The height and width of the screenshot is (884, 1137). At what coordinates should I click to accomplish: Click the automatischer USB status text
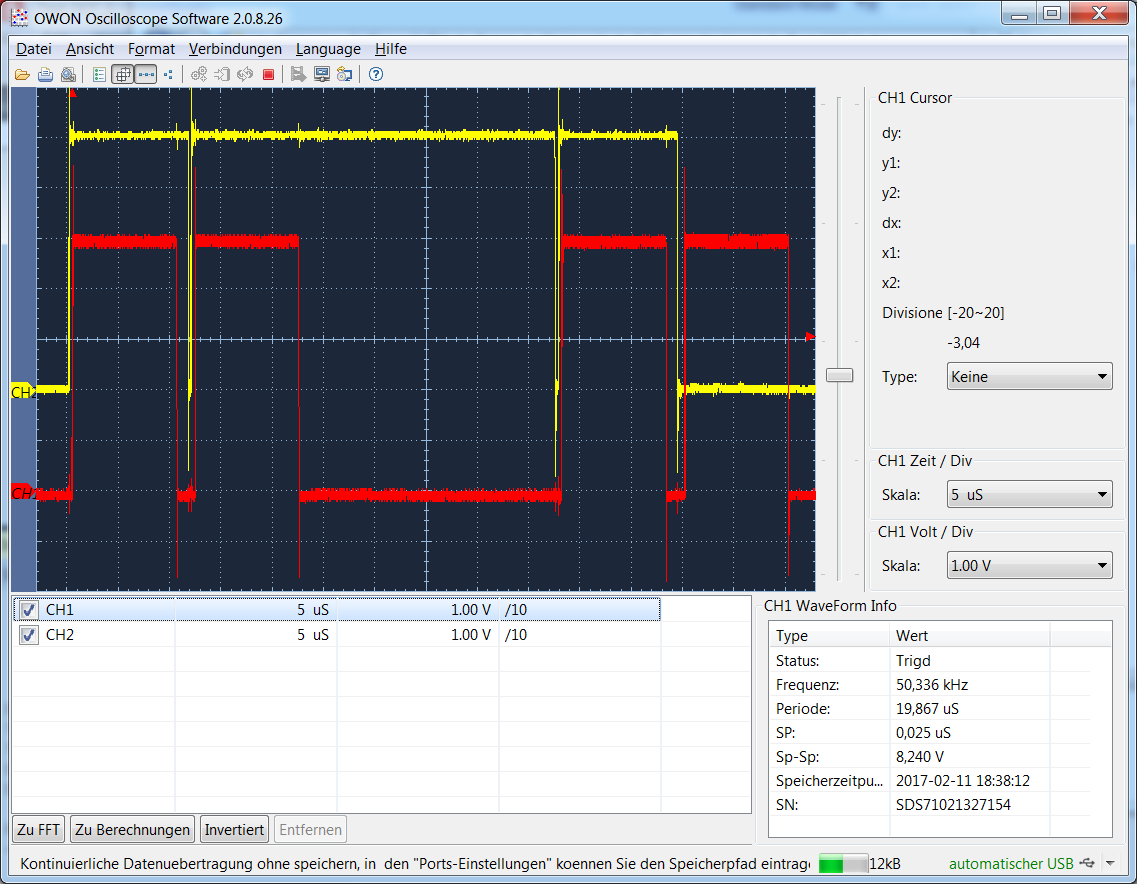[1011, 864]
